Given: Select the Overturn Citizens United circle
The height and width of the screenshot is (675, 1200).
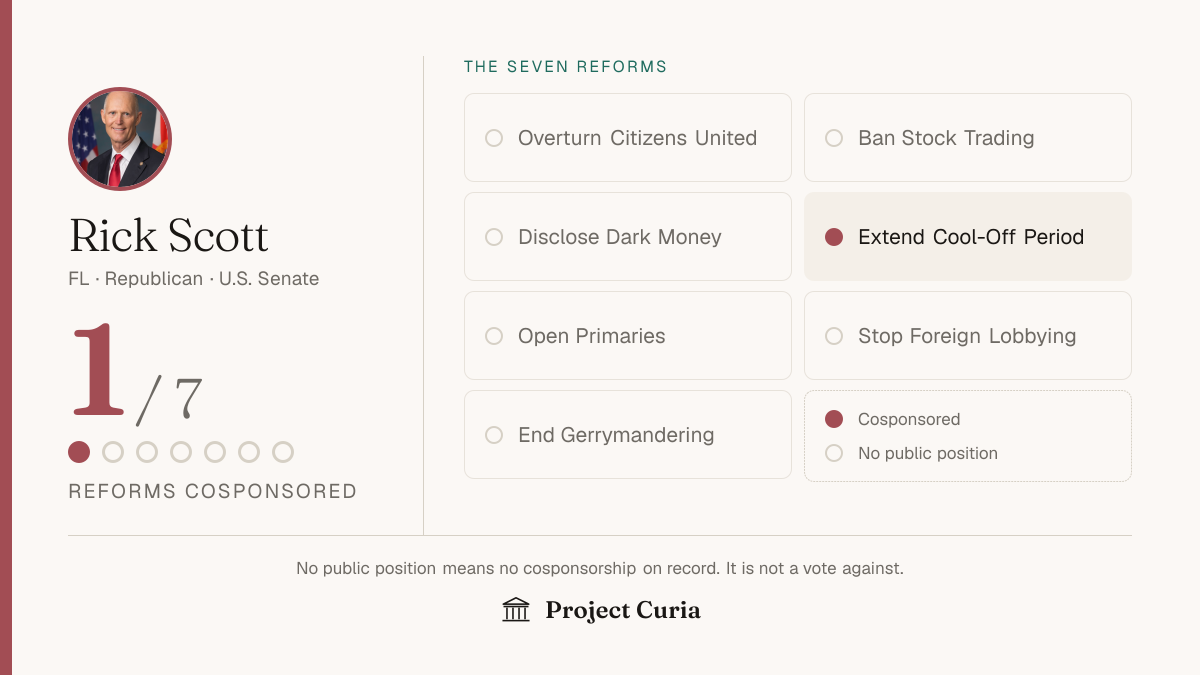Looking at the screenshot, I should (x=494, y=138).
